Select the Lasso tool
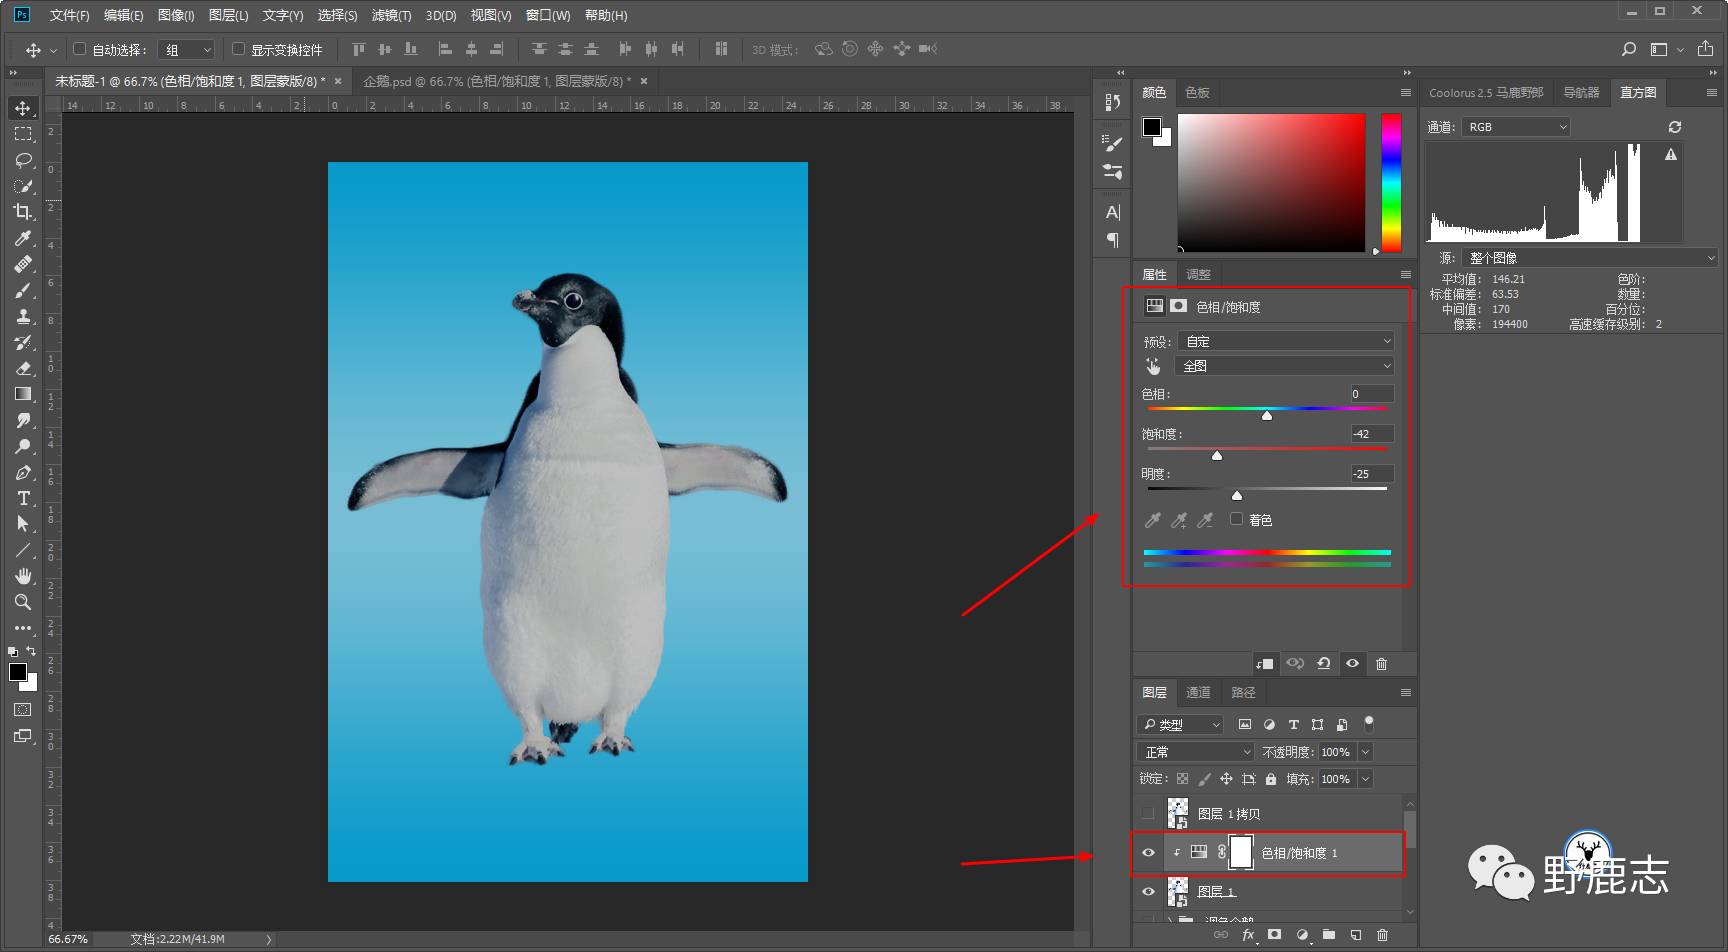The width and height of the screenshot is (1728, 952). pyautogui.click(x=22, y=160)
